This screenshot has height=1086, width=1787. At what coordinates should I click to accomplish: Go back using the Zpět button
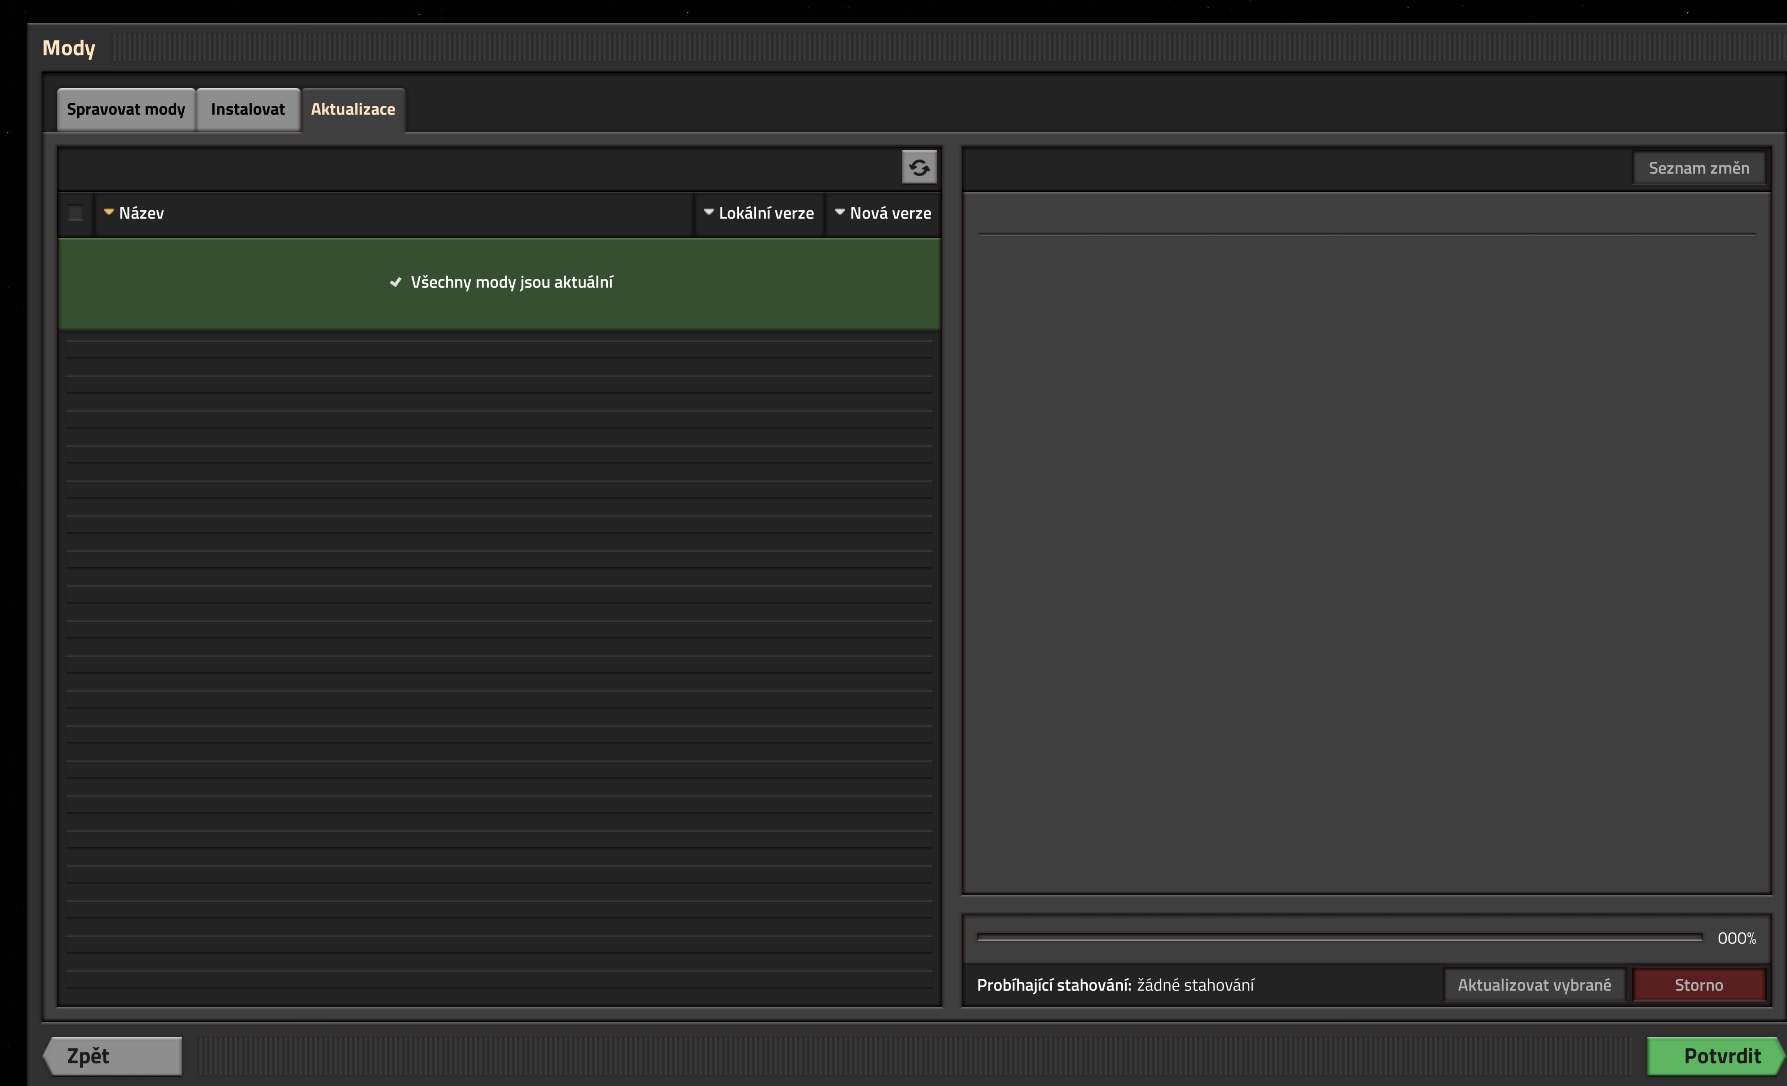(x=112, y=1056)
